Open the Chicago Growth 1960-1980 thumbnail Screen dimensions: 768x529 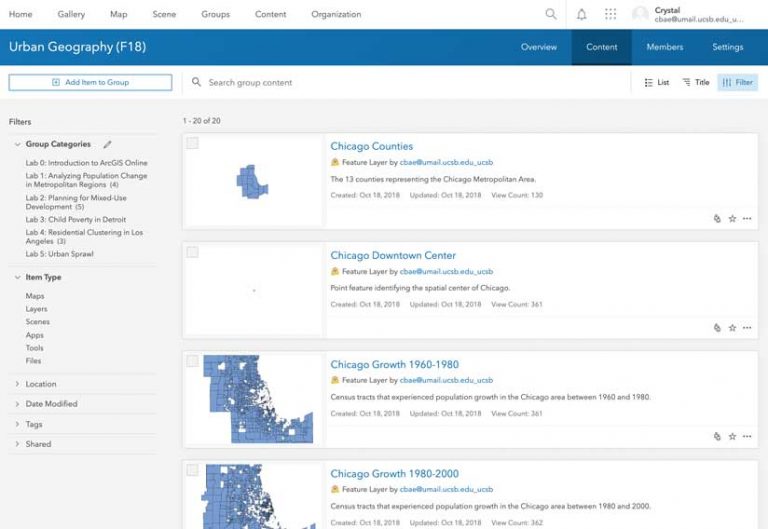click(253, 399)
